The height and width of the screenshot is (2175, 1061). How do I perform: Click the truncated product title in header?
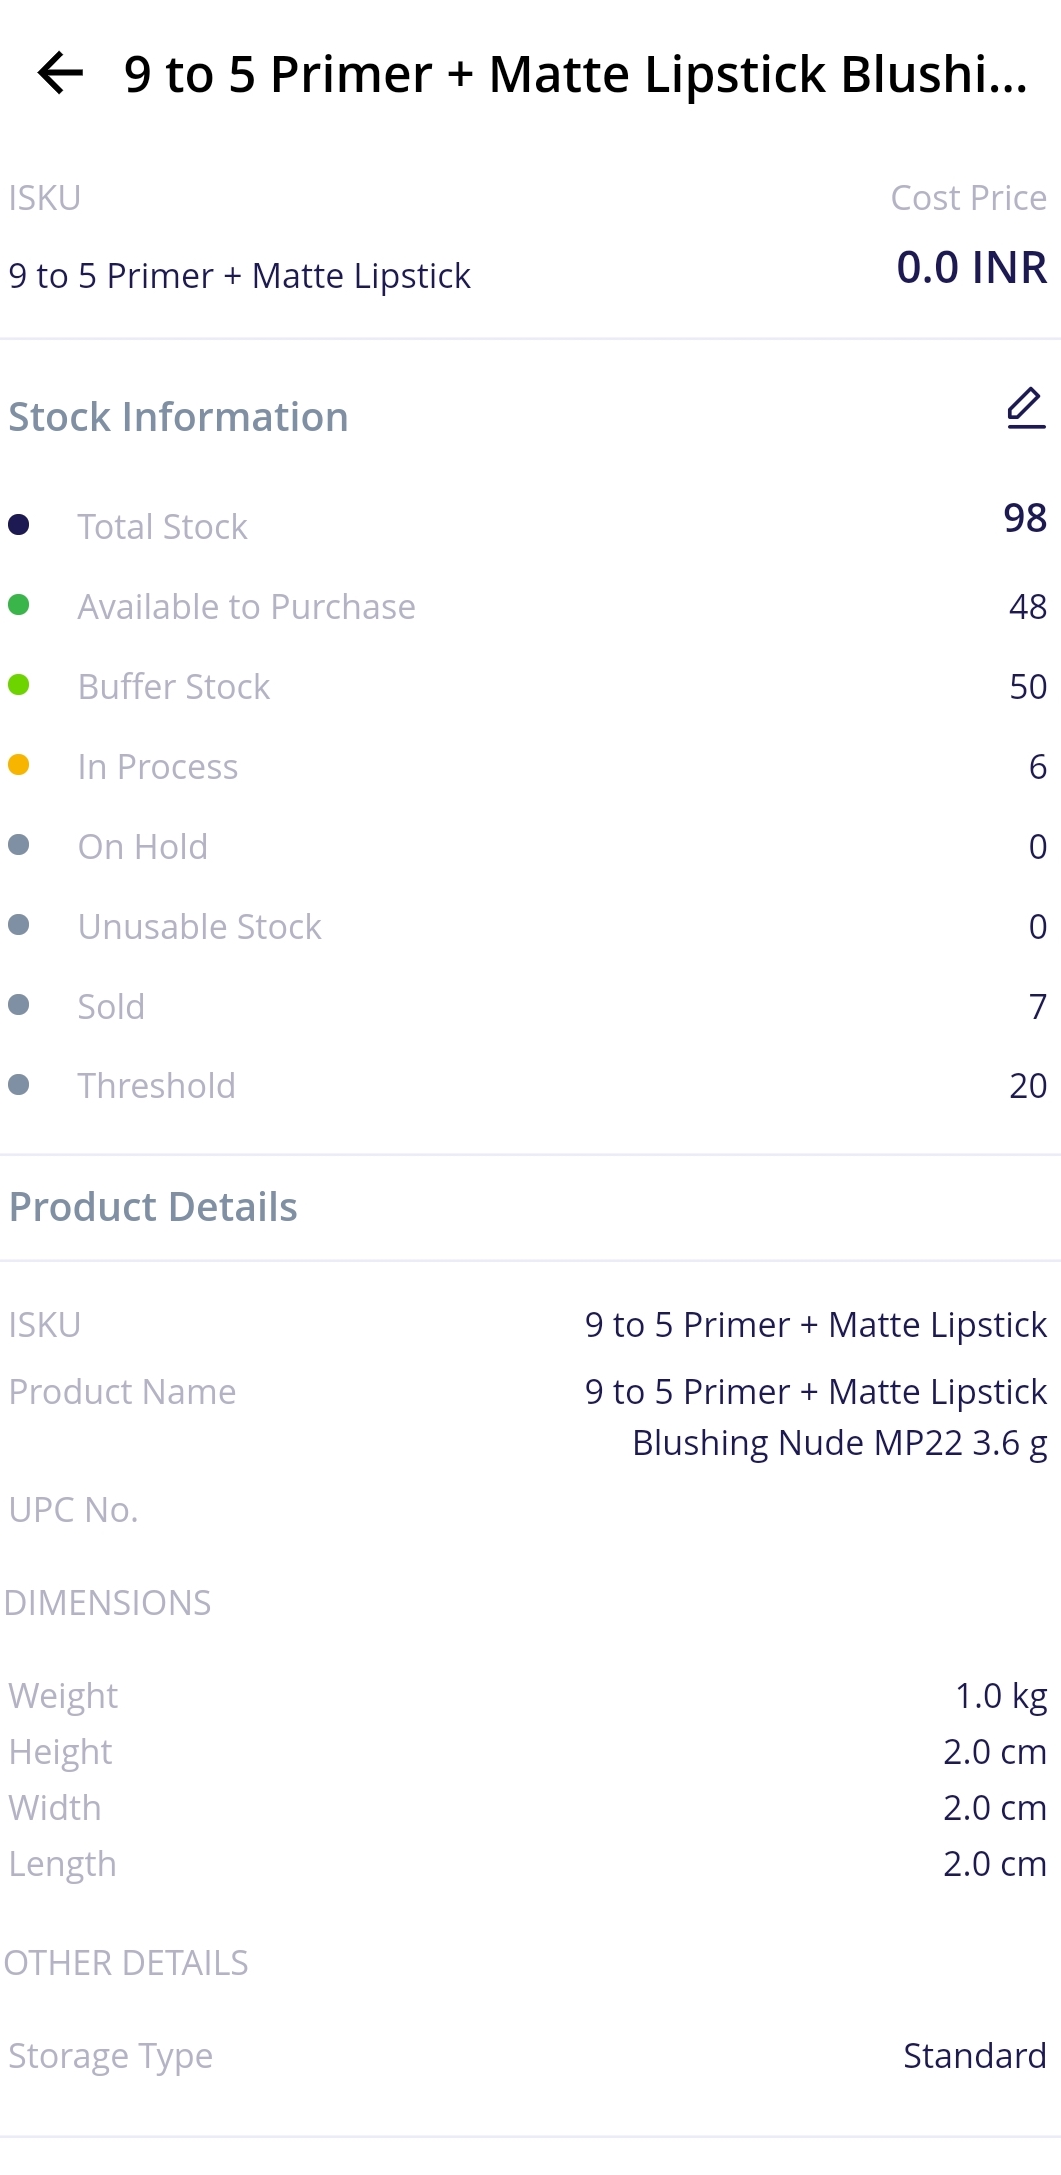pyautogui.click(x=576, y=75)
